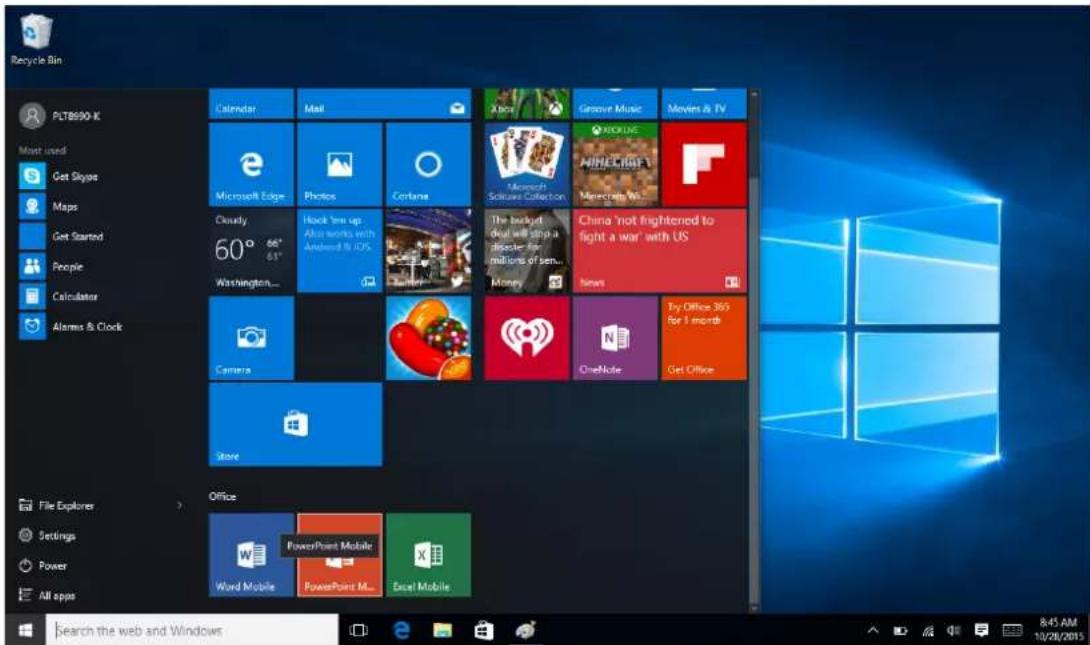Viewport: 1090px width, 645px height.
Task: Open the Flipboard tile
Action: (x=703, y=164)
